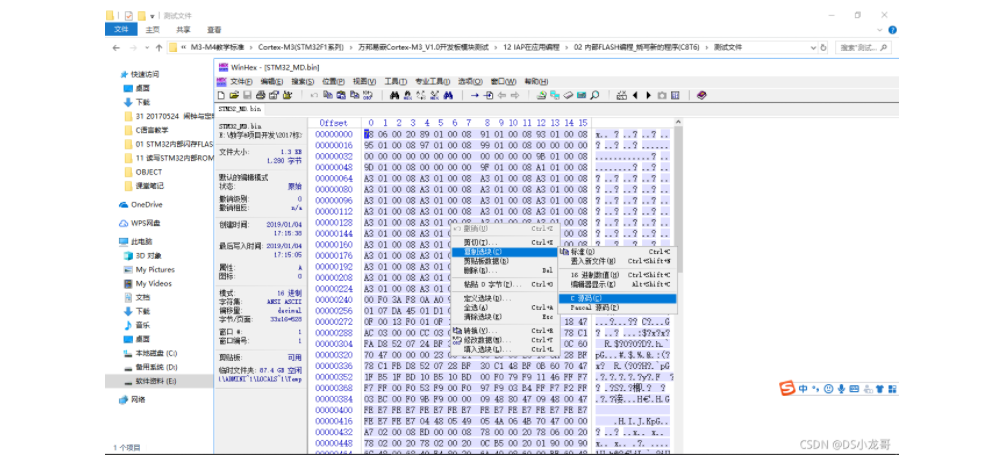Click the book help icon in WinHex toolbar
Screen dimensions: 1004x458
tap(702, 95)
